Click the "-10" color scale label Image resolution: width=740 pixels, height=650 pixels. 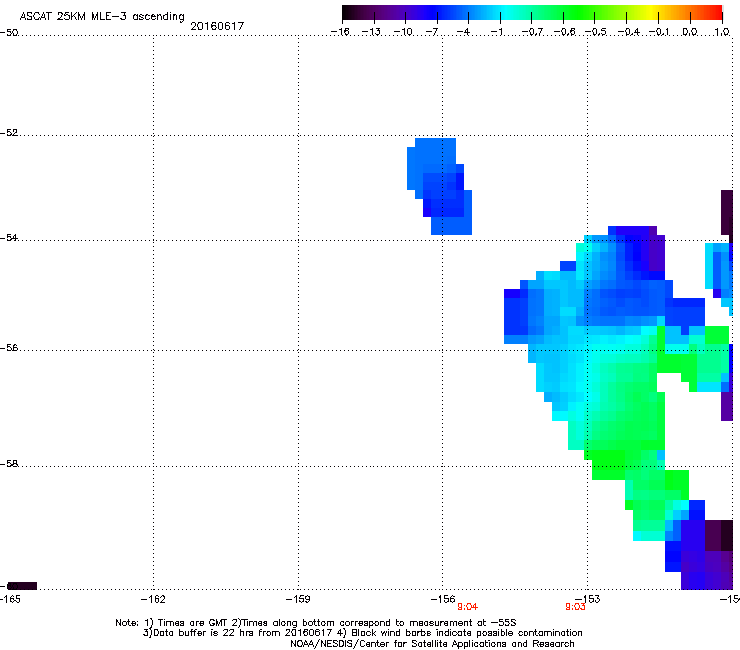[403, 32]
